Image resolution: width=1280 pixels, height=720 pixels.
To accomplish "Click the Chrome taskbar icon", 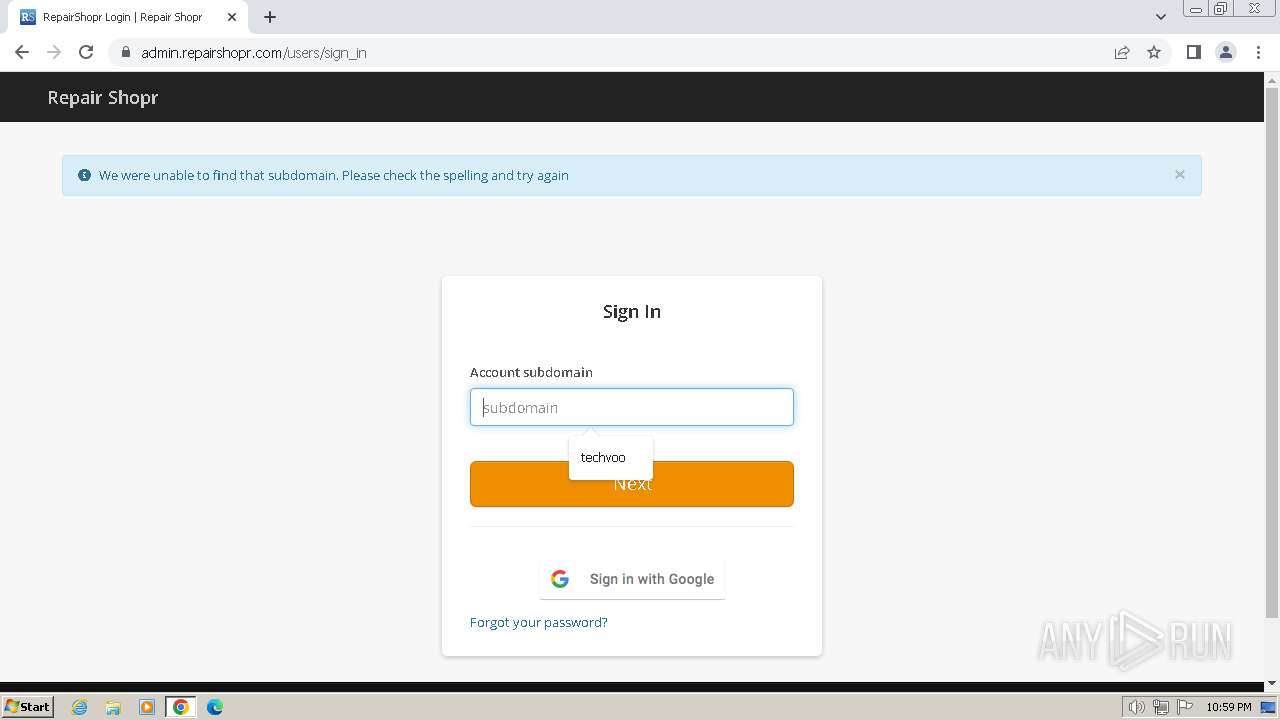I will point(181,707).
